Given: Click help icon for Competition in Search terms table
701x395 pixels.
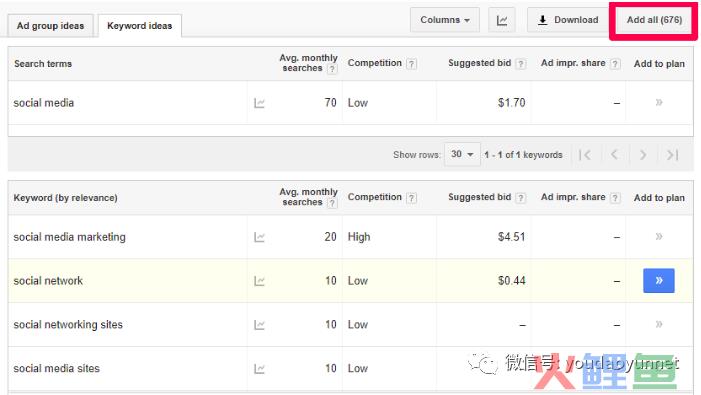Looking at the screenshot, I should point(411,64).
